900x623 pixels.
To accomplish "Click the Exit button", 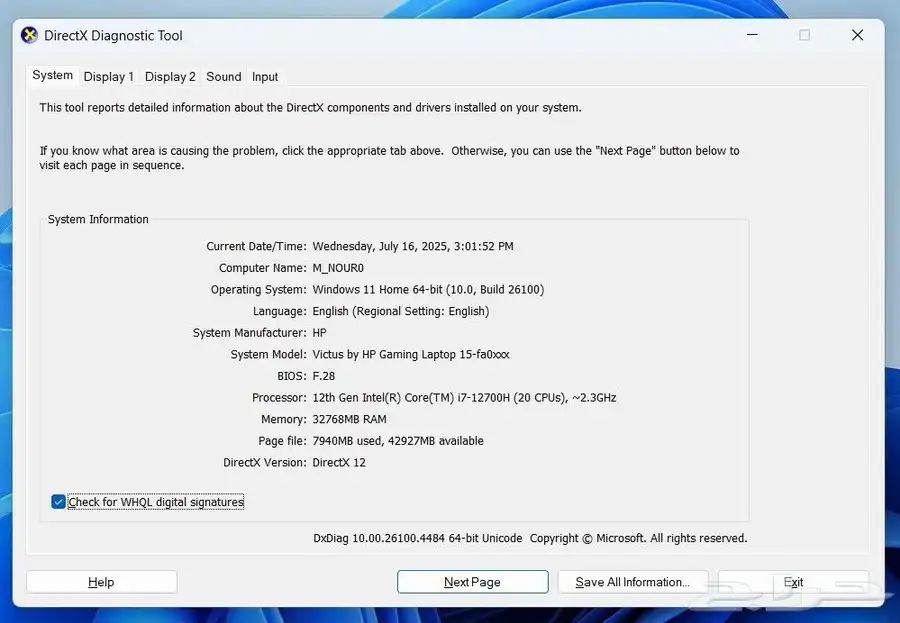I will tap(793, 582).
